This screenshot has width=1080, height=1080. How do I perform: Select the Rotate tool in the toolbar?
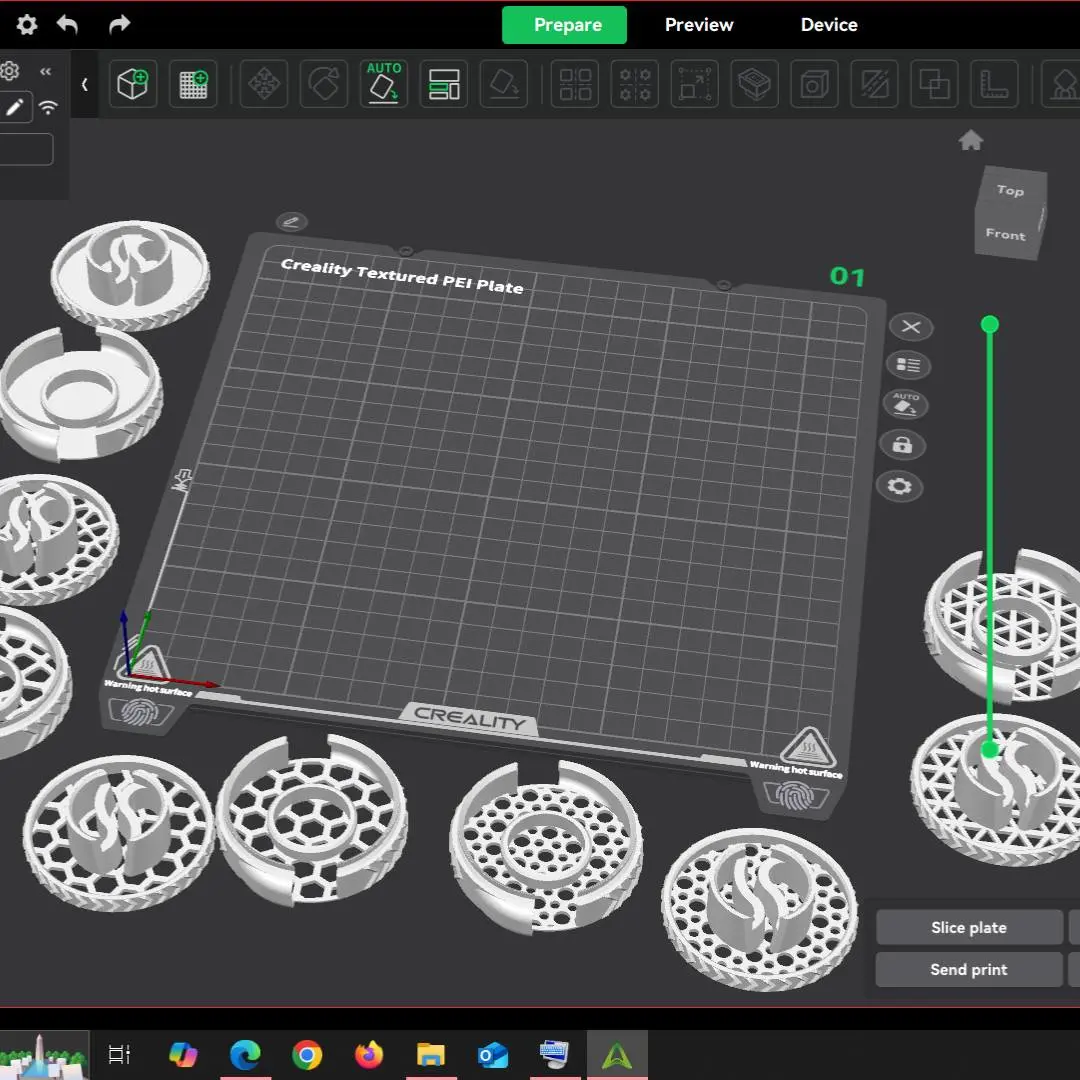coord(324,84)
